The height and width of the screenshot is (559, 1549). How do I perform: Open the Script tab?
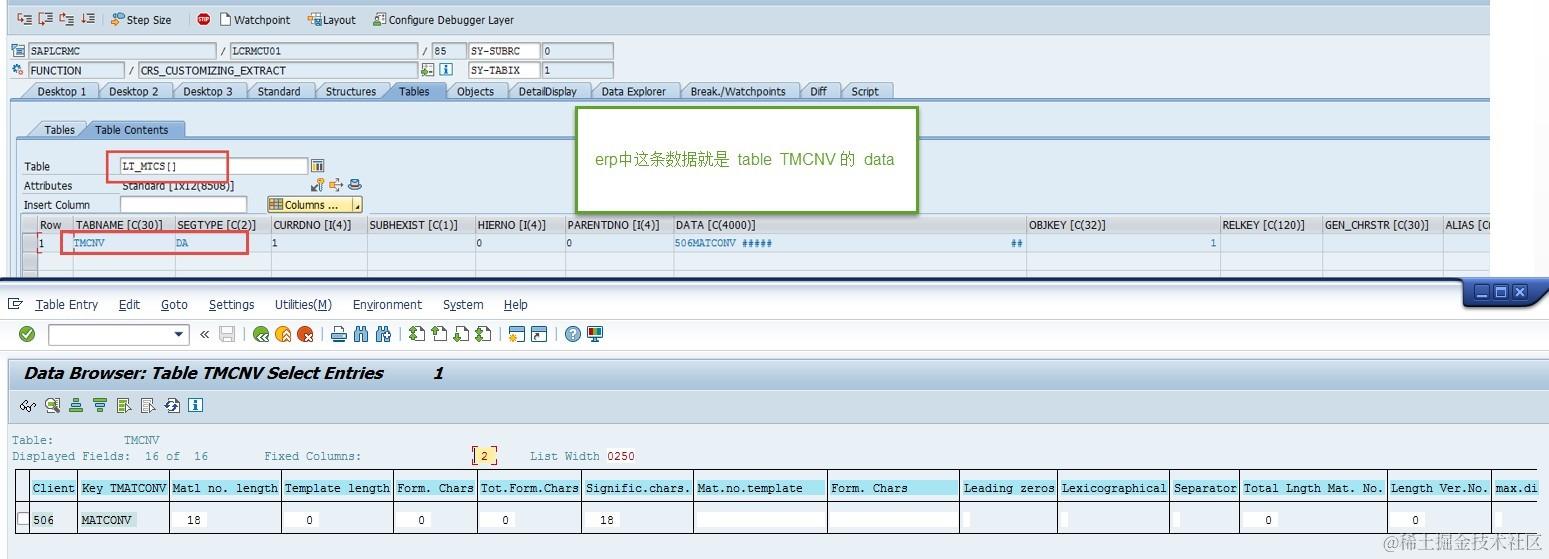pos(865,91)
